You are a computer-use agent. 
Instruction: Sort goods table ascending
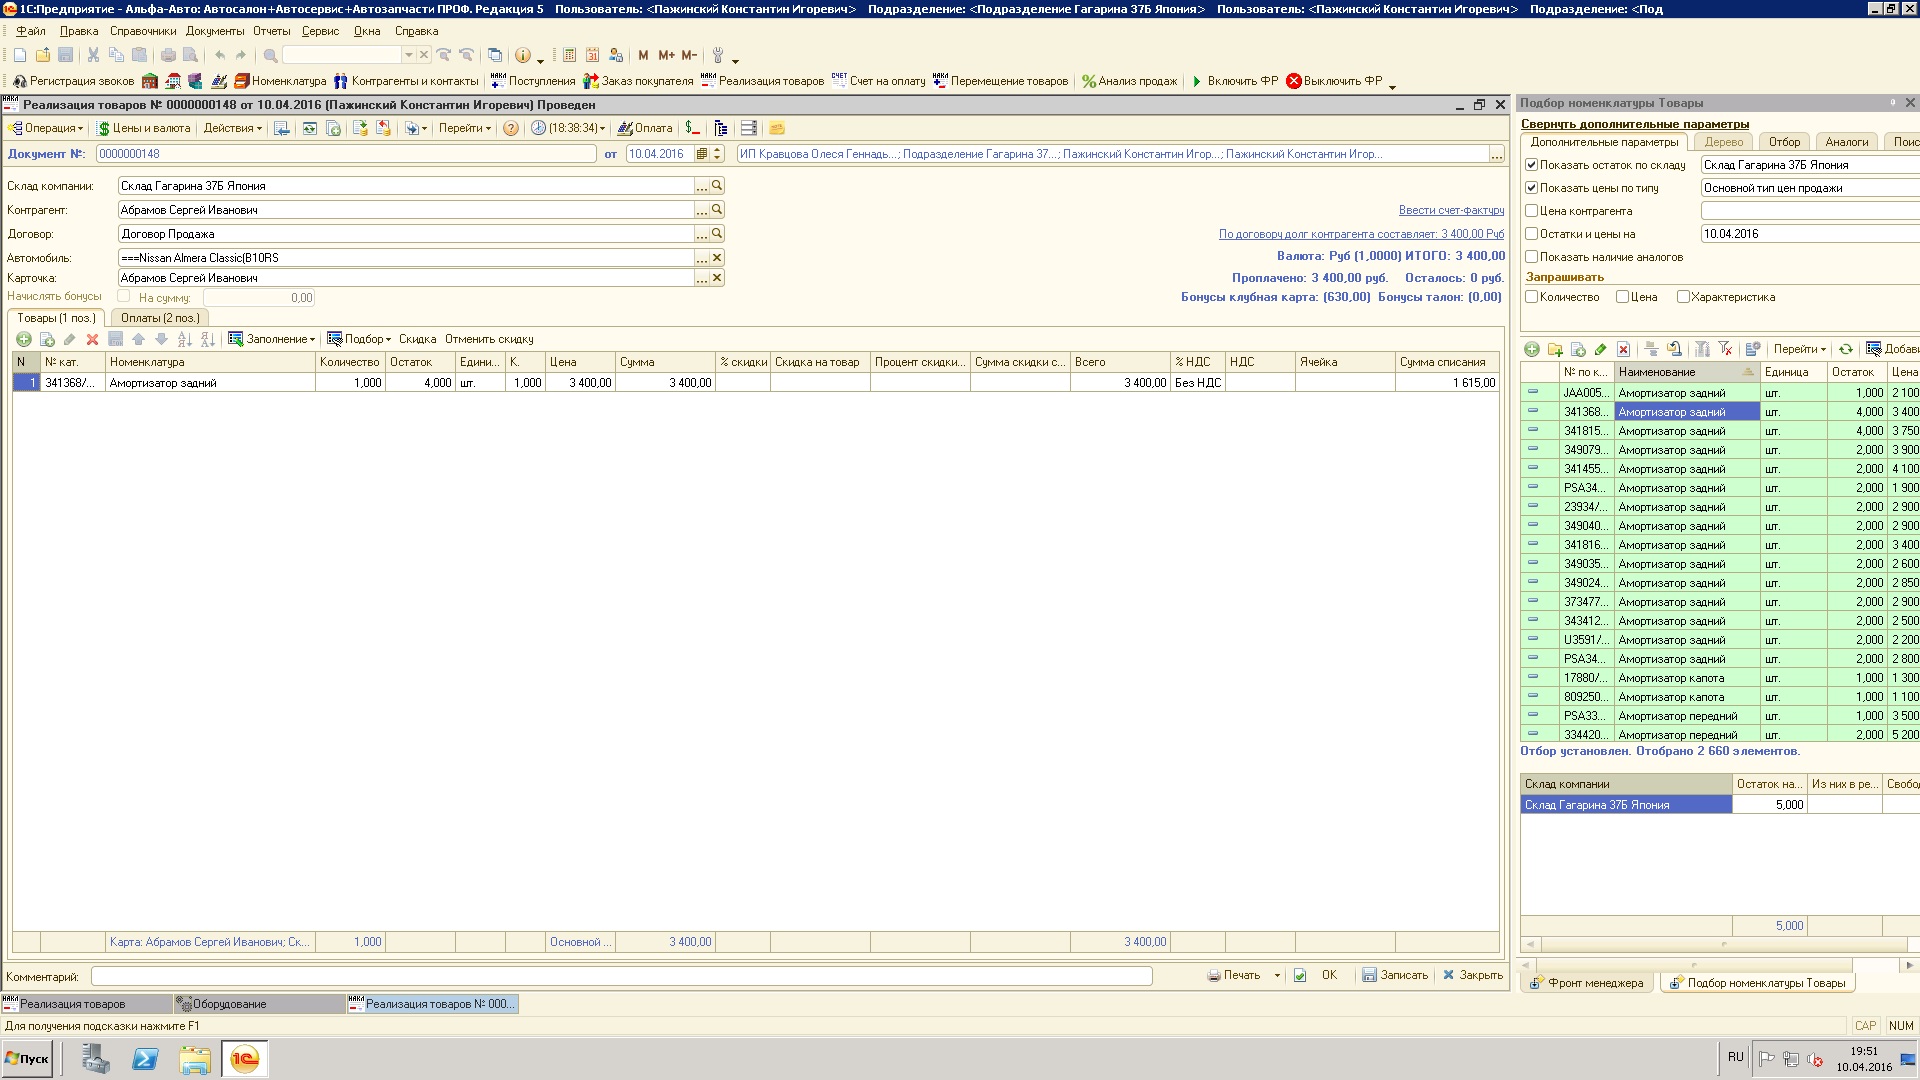coord(185,339)
